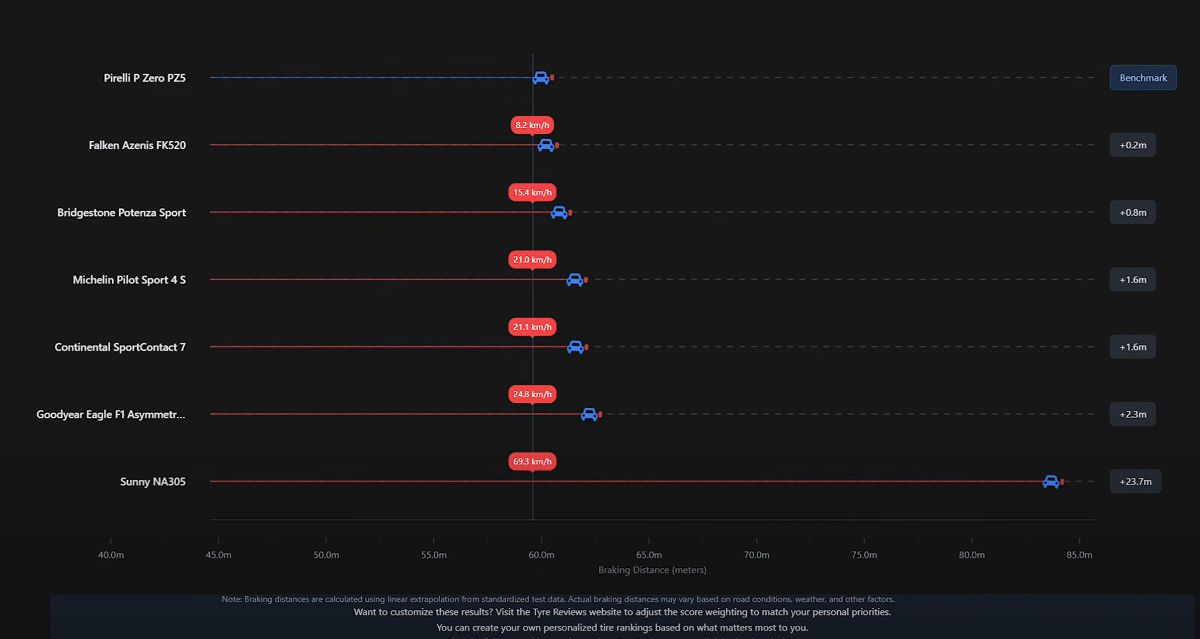Click the 69.3 km/h speed bubble
The height and width of the screenshot is (639, 1200).
532,462
